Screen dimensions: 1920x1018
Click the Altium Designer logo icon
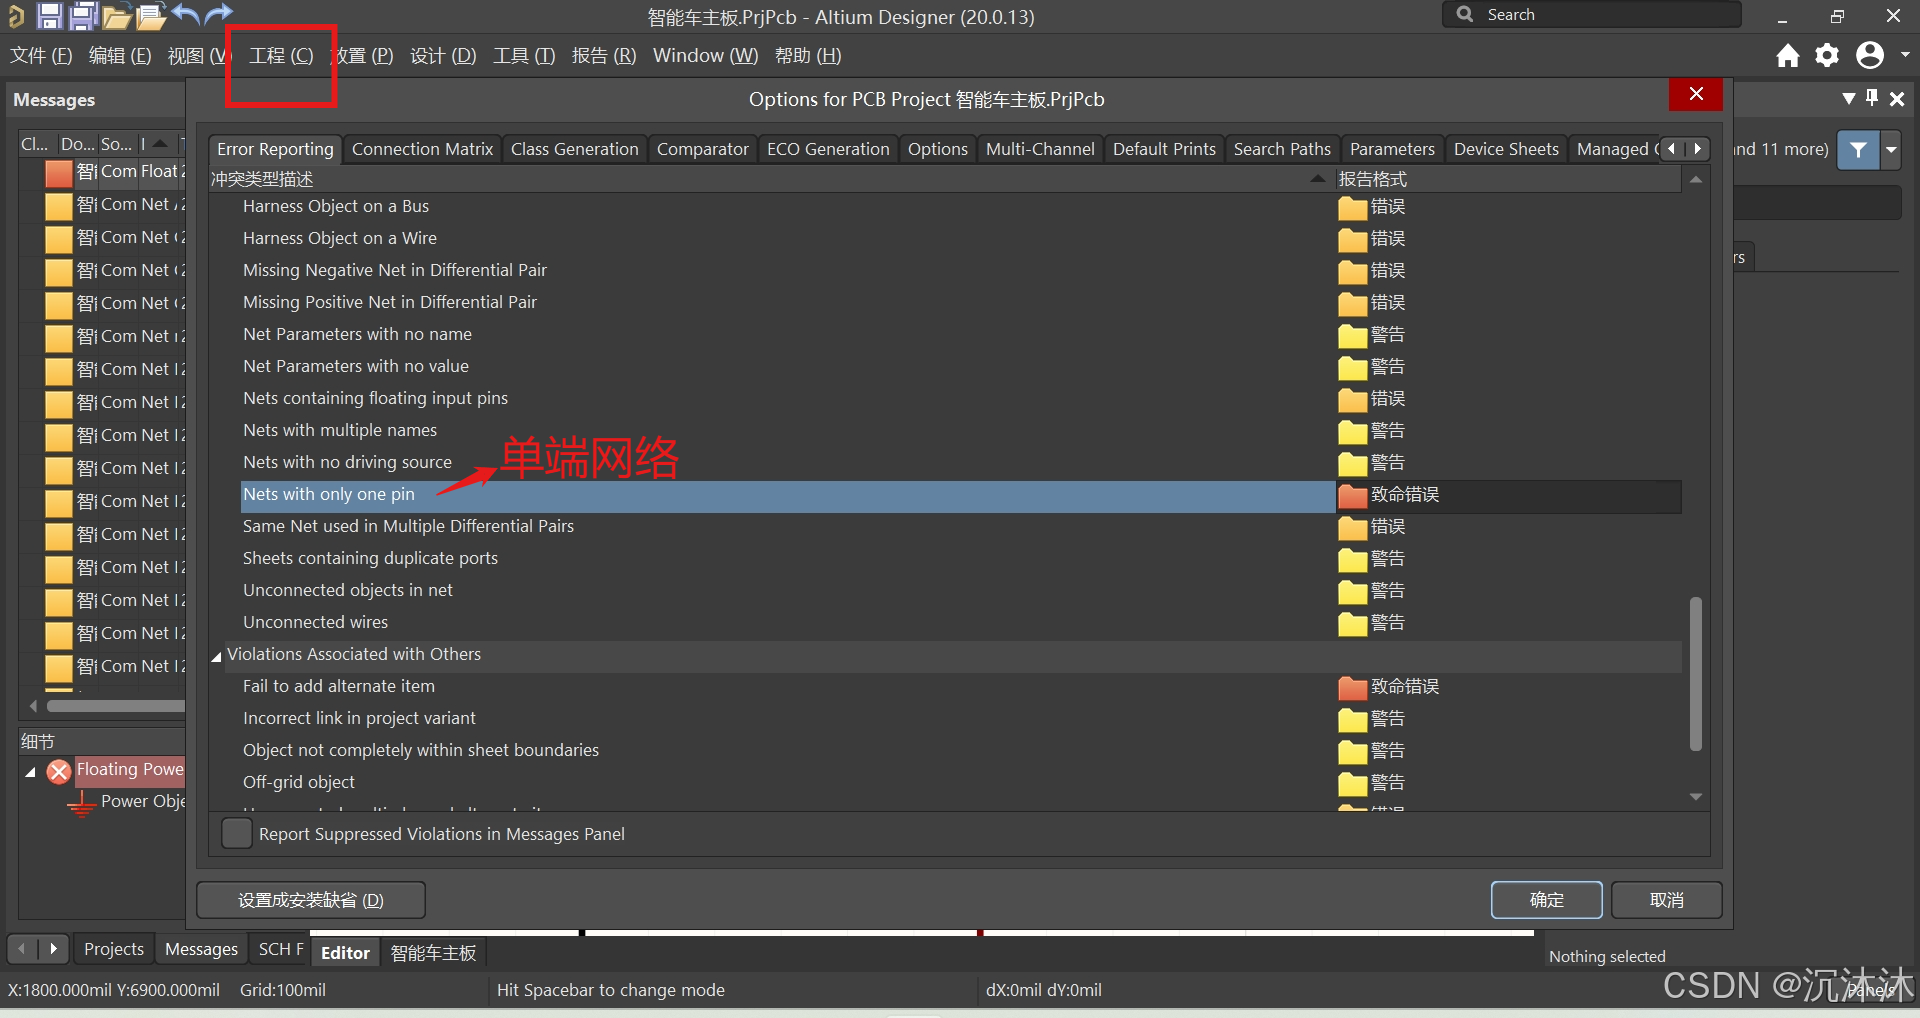point(15,15)
